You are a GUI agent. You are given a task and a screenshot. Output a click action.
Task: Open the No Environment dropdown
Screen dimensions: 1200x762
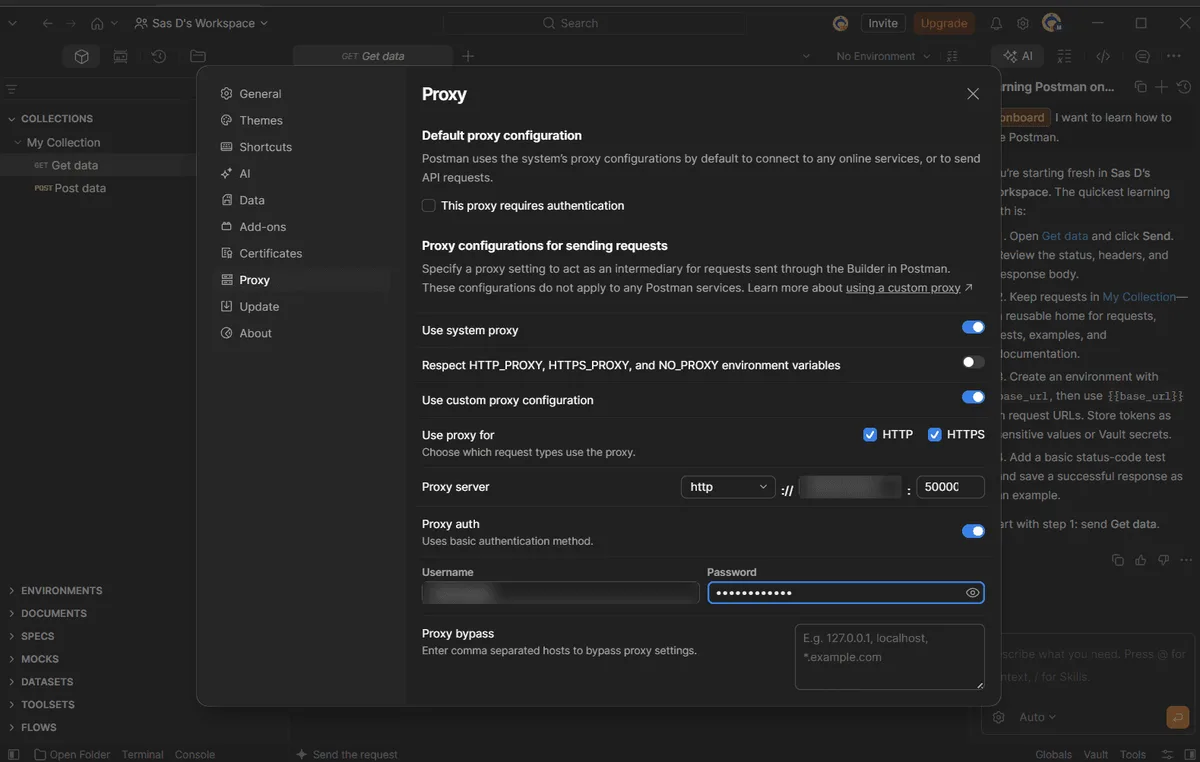pos(883,56)
